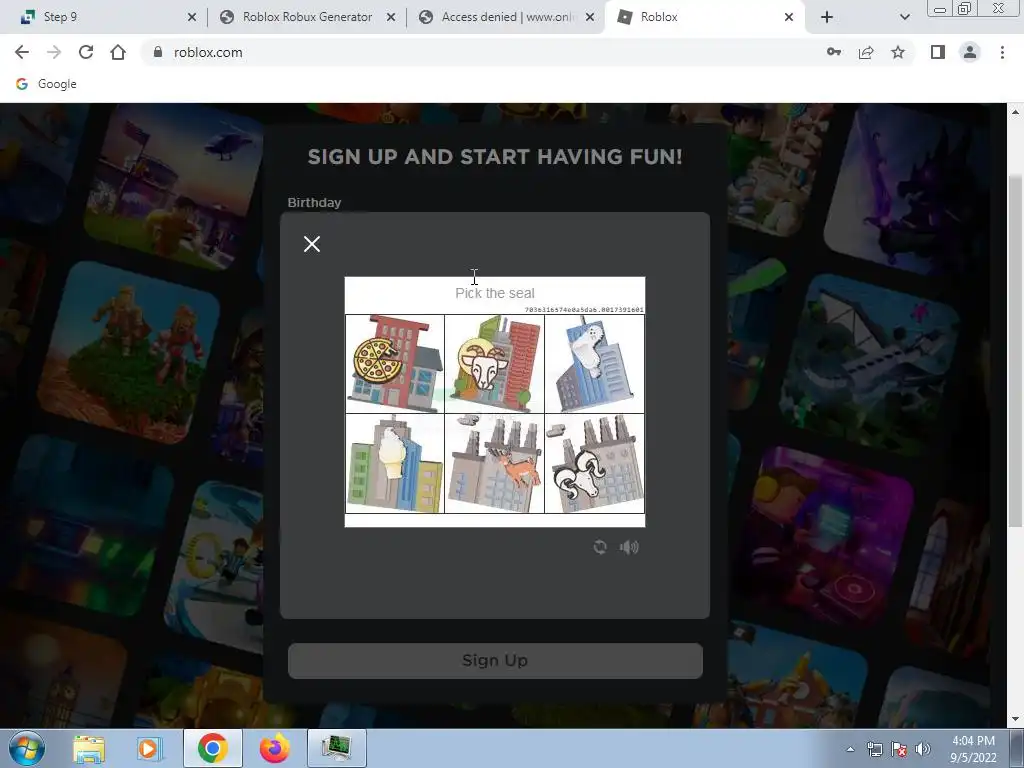The image size is (1024, 768).
Task: Select the deer on factory image
Action: tap(494, 464)
